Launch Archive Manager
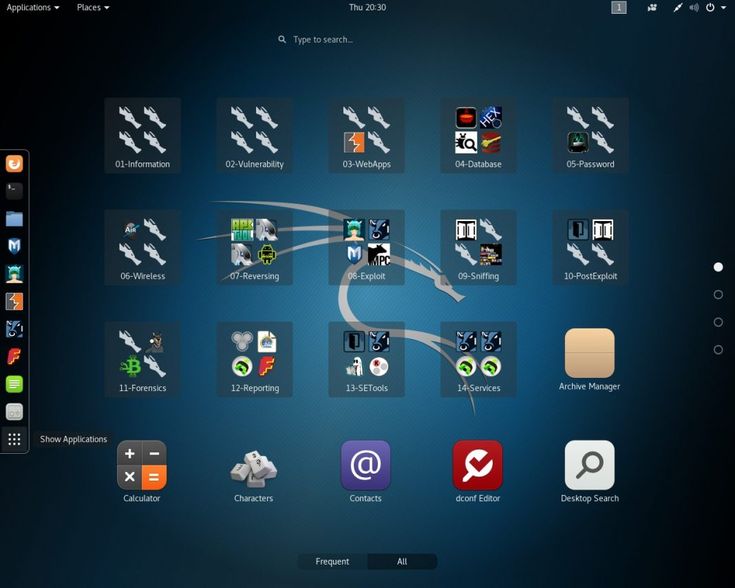735x588 pixels. [590, 359]
